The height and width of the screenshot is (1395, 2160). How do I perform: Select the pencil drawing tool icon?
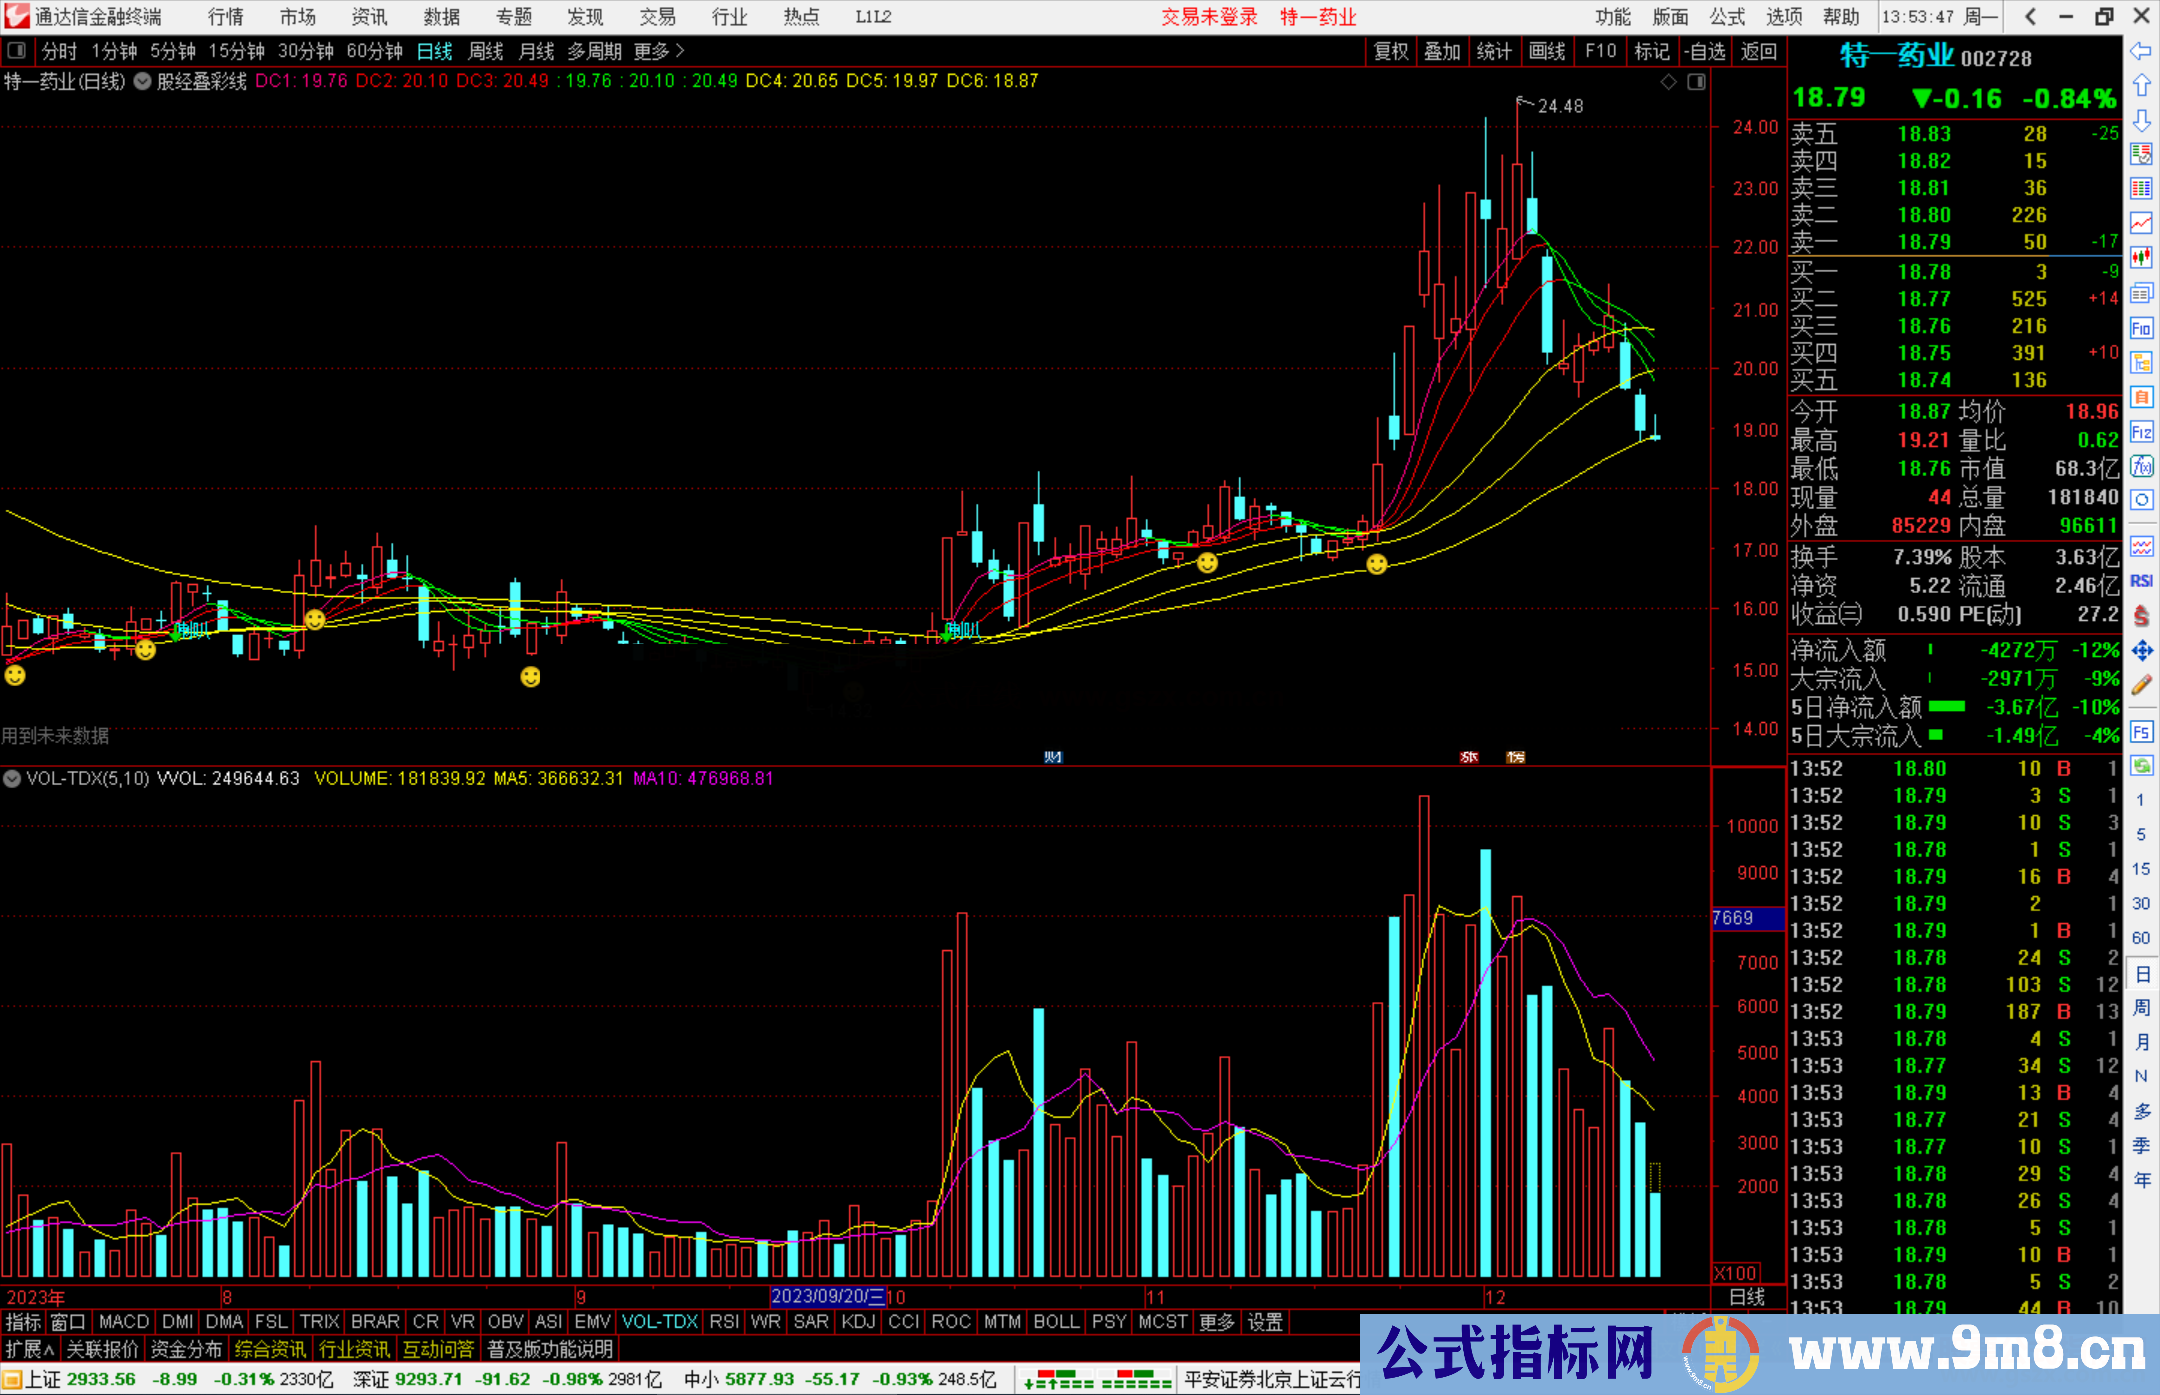(2141, 685)
